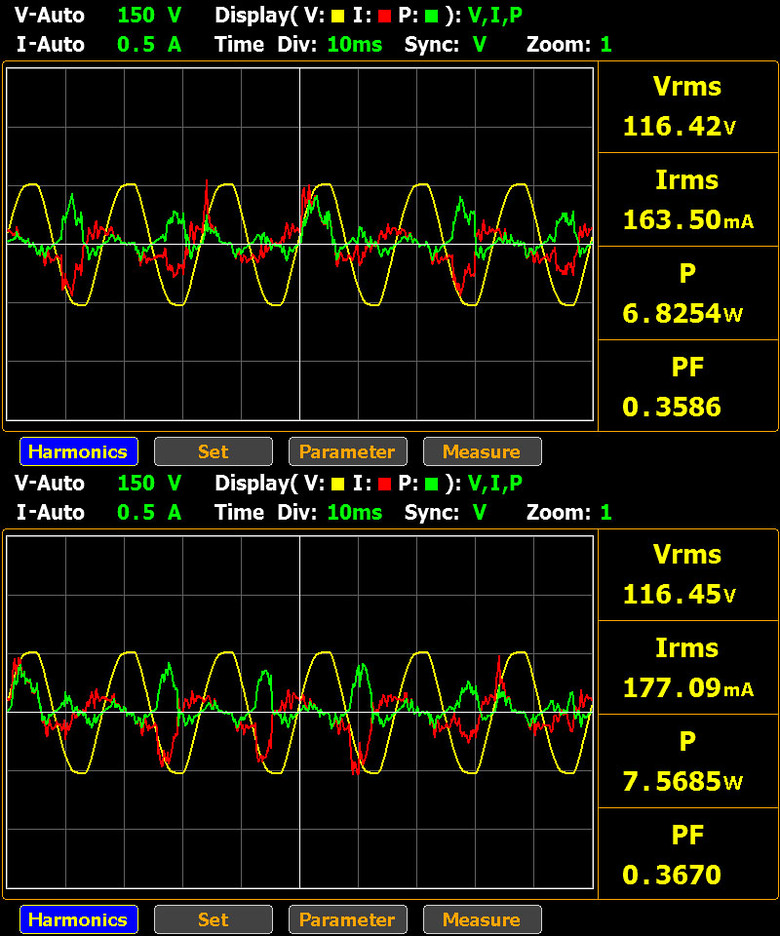Click the green P color swatch in lower header
The height and width of the screenshot is (936, 780).
tap(431, 484)
